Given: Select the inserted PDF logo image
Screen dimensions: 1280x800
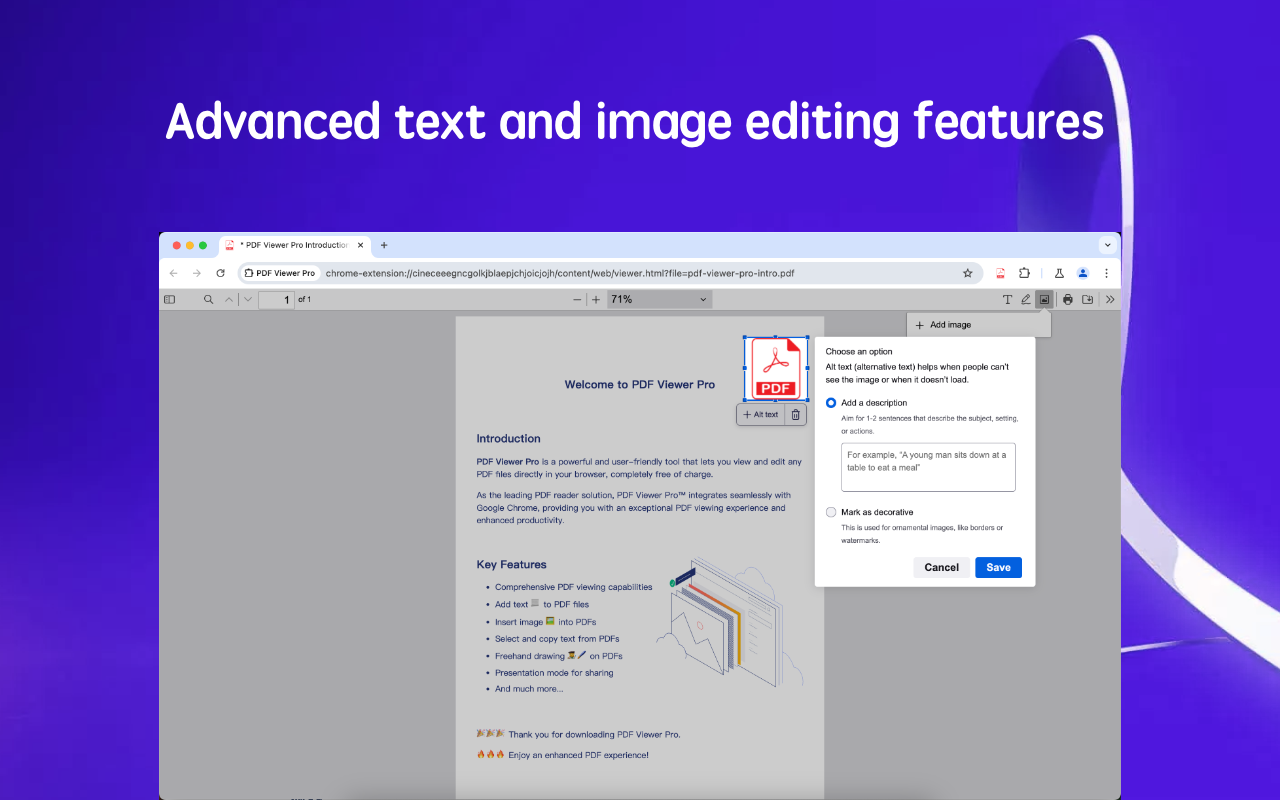Looking at the screenshot, I should click(x=776, y=369).
